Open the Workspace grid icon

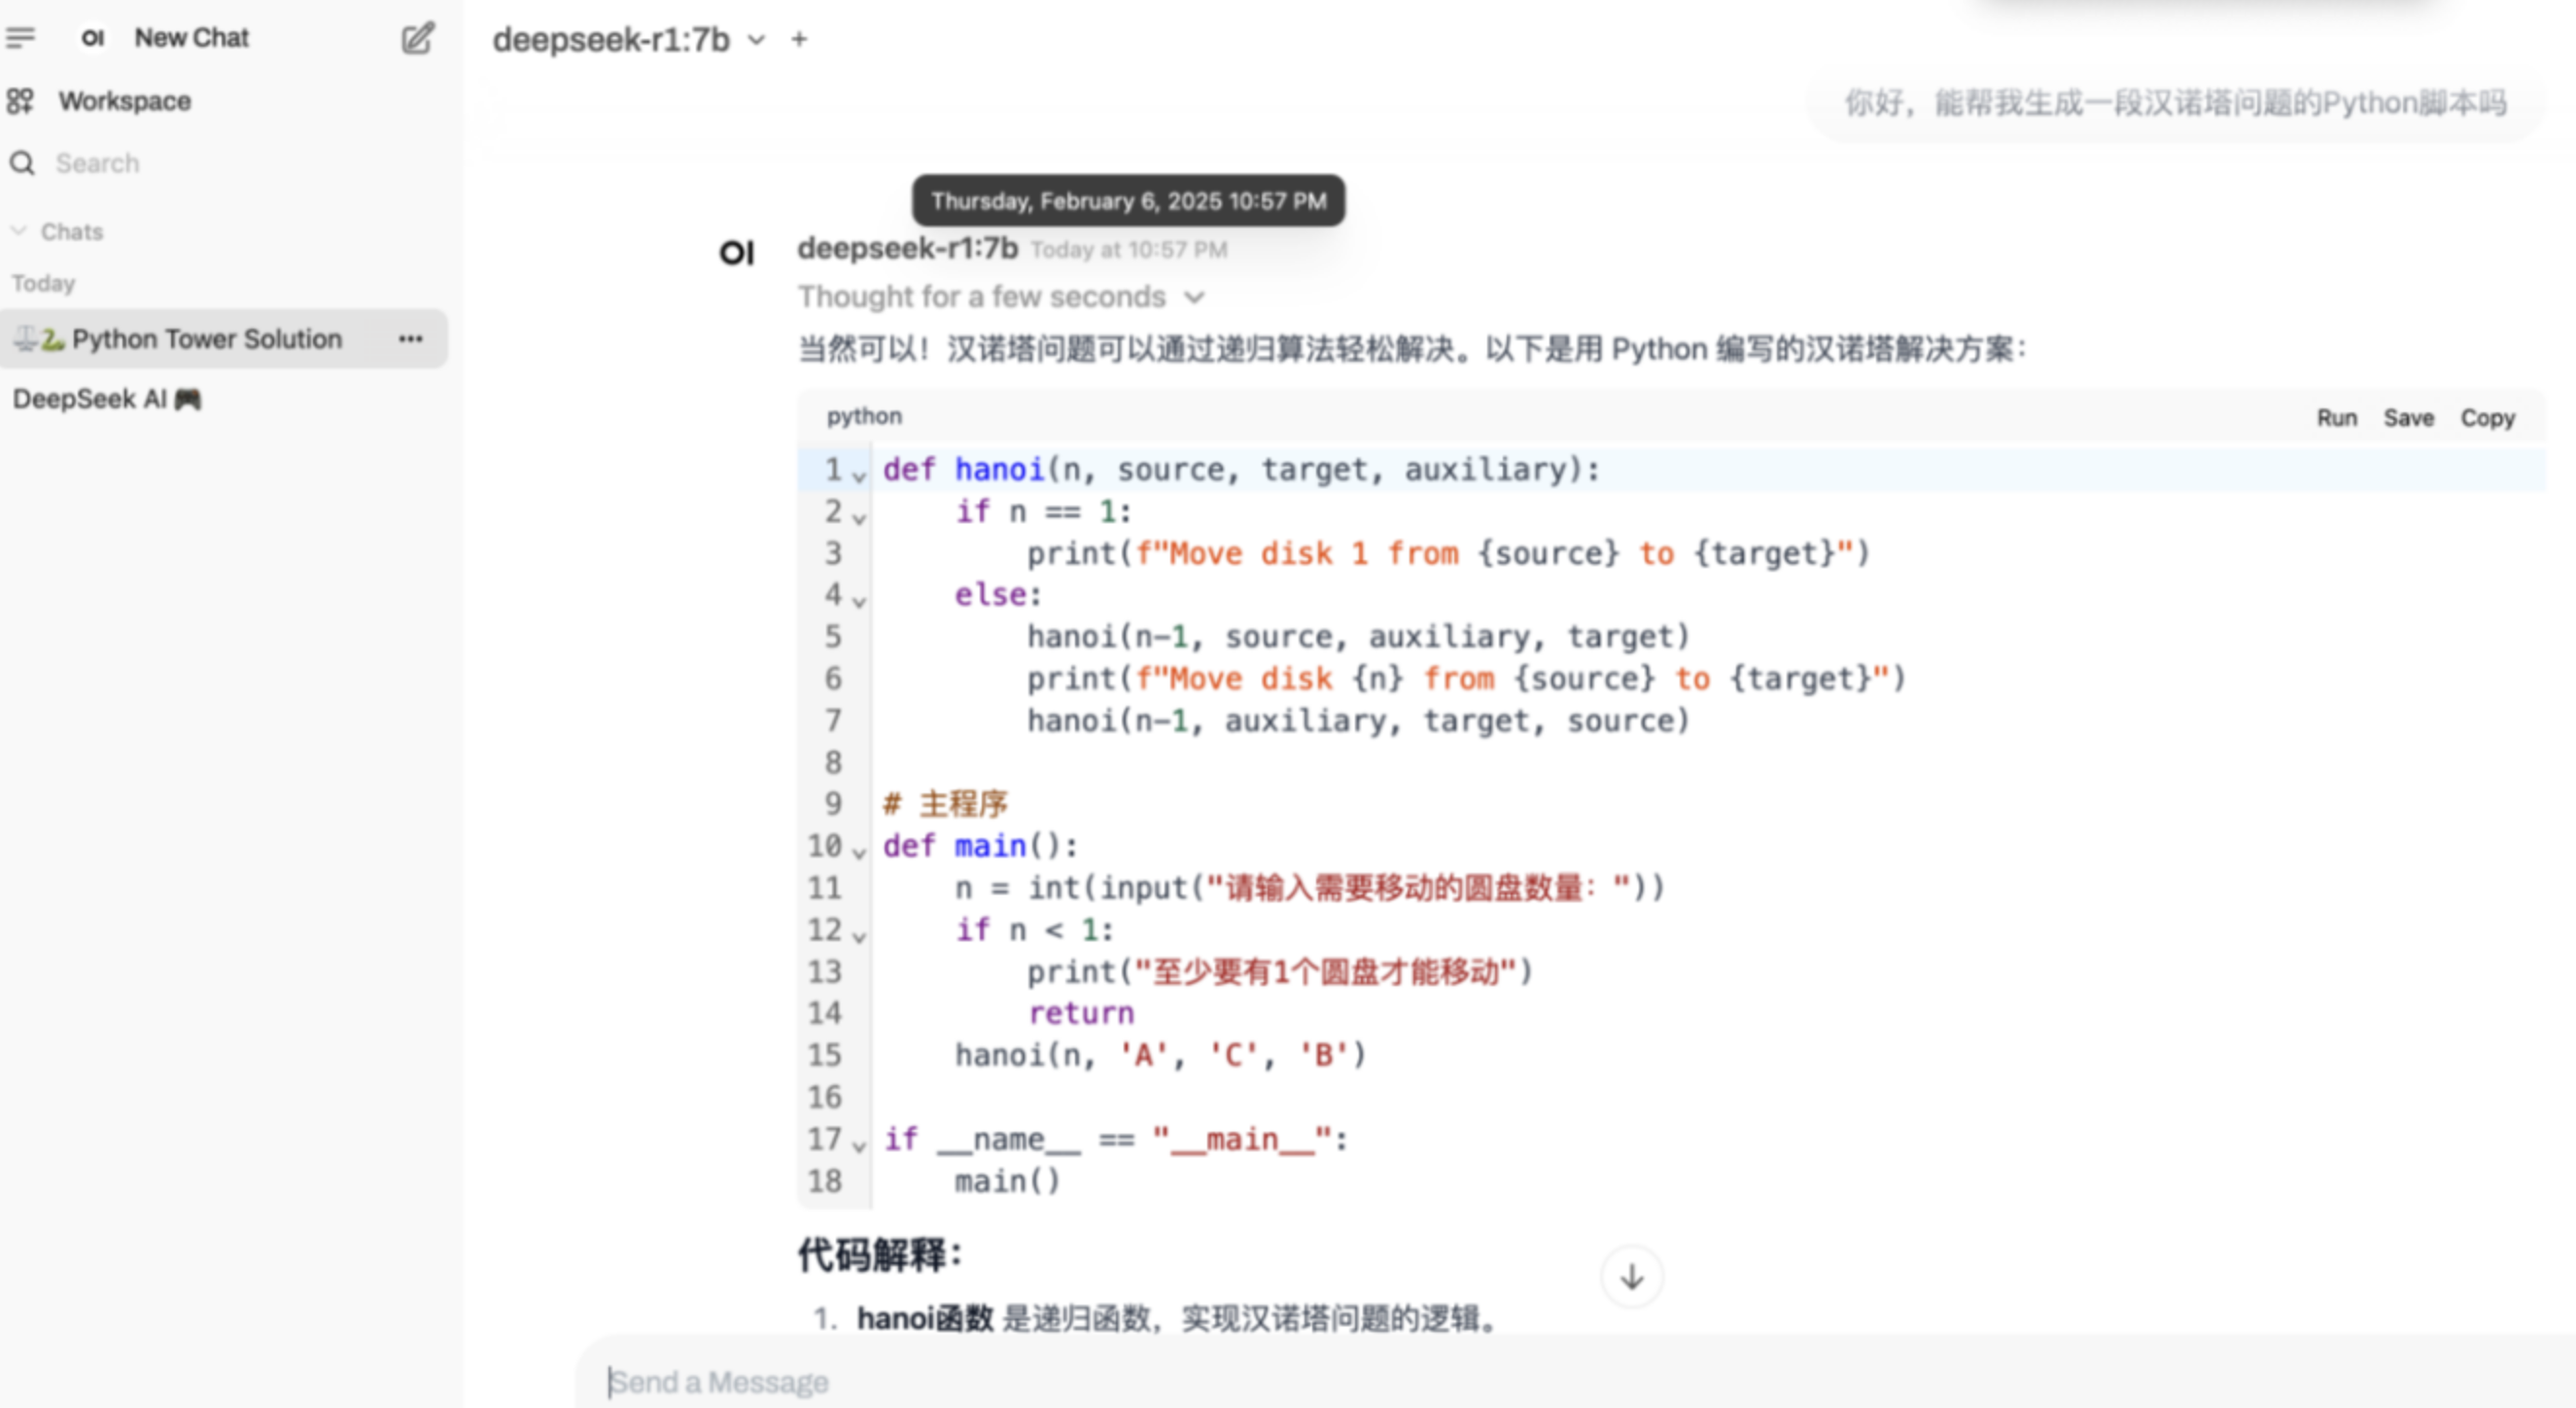tap(20, 101)
